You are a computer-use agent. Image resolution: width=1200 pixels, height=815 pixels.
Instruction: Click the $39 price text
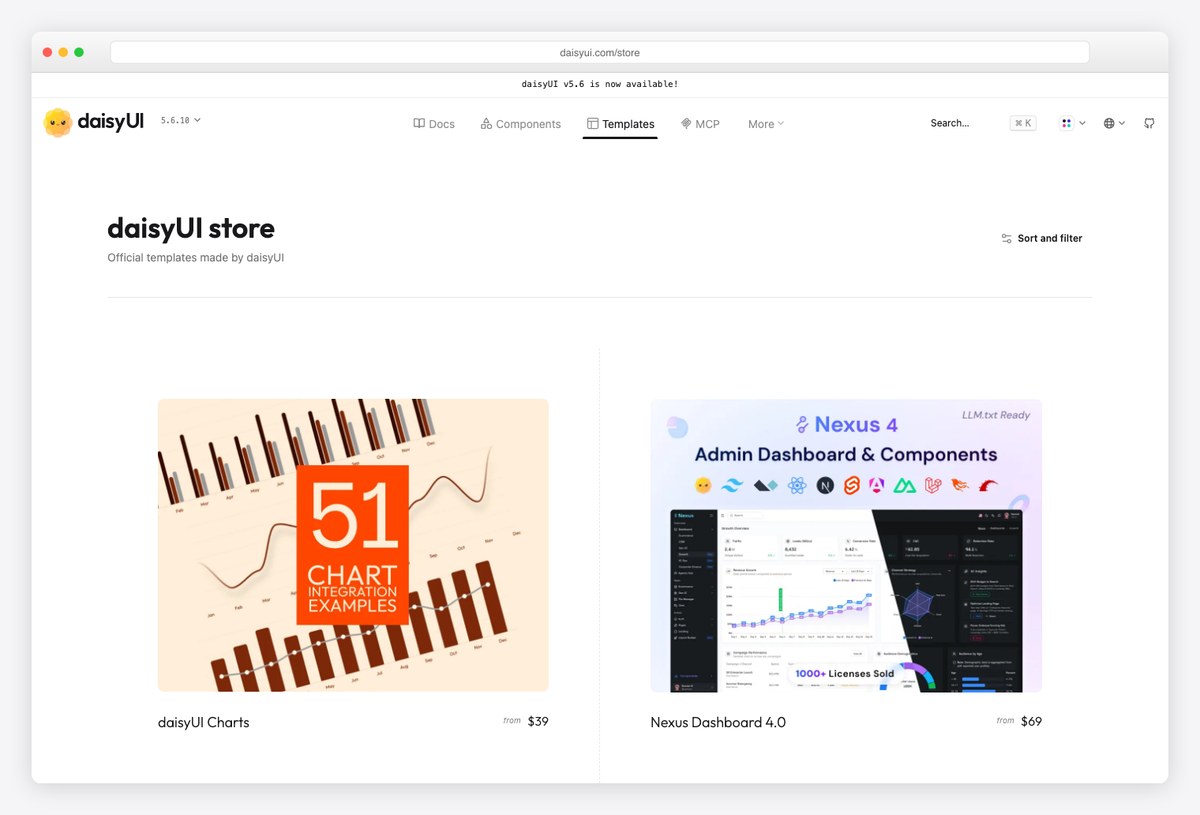tap(538, 721)
